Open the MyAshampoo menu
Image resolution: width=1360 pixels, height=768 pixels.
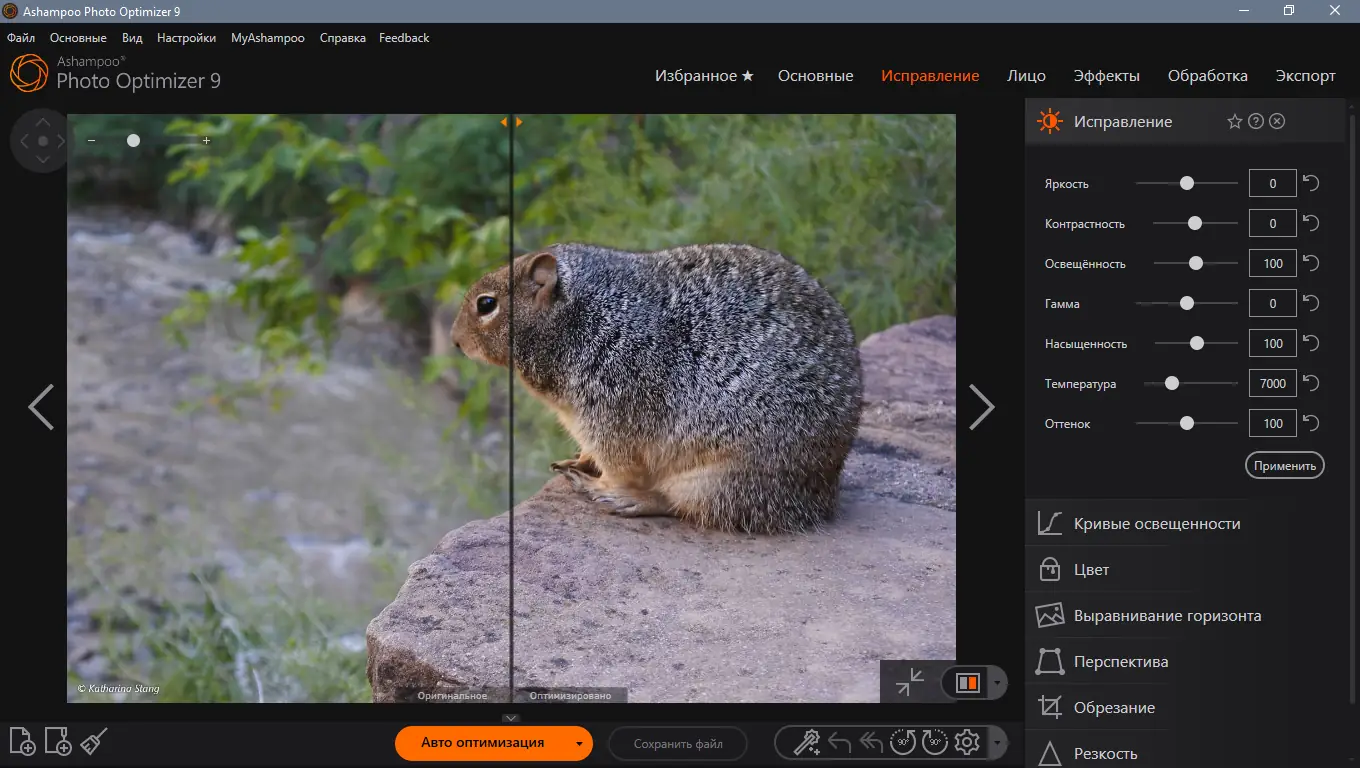click(x=268, y=38)
